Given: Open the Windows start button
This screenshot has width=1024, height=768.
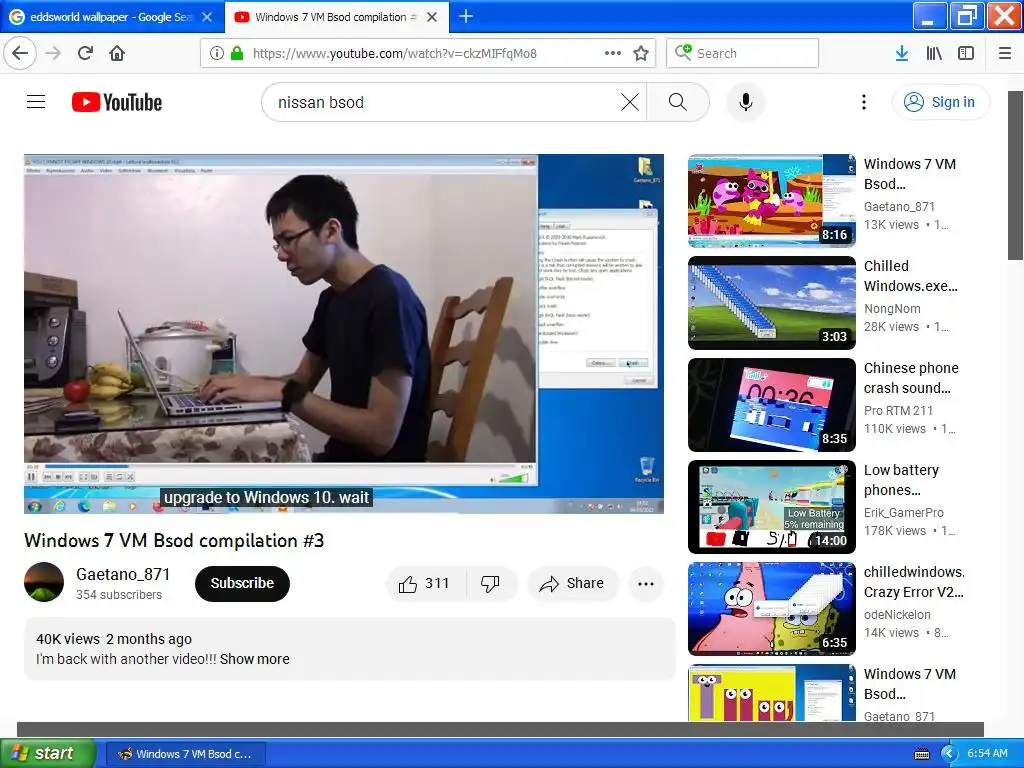Looking at the screenshot, I should point(47,753).
